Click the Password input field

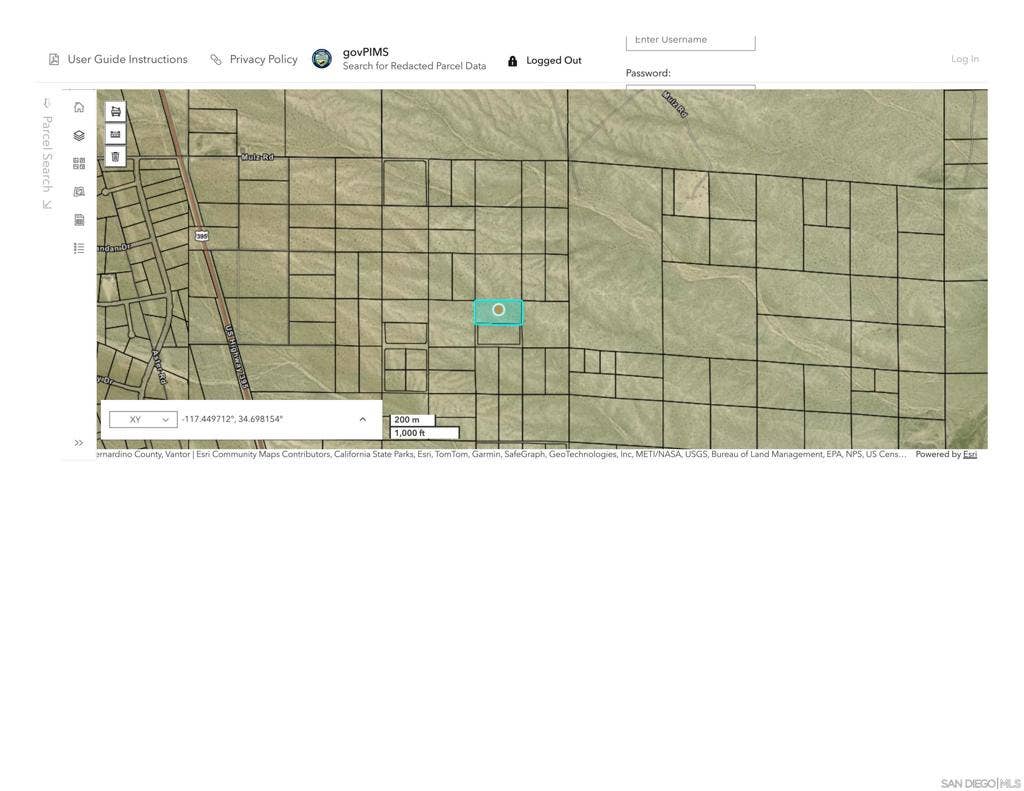pyautogui.click(x=690, y=87)
